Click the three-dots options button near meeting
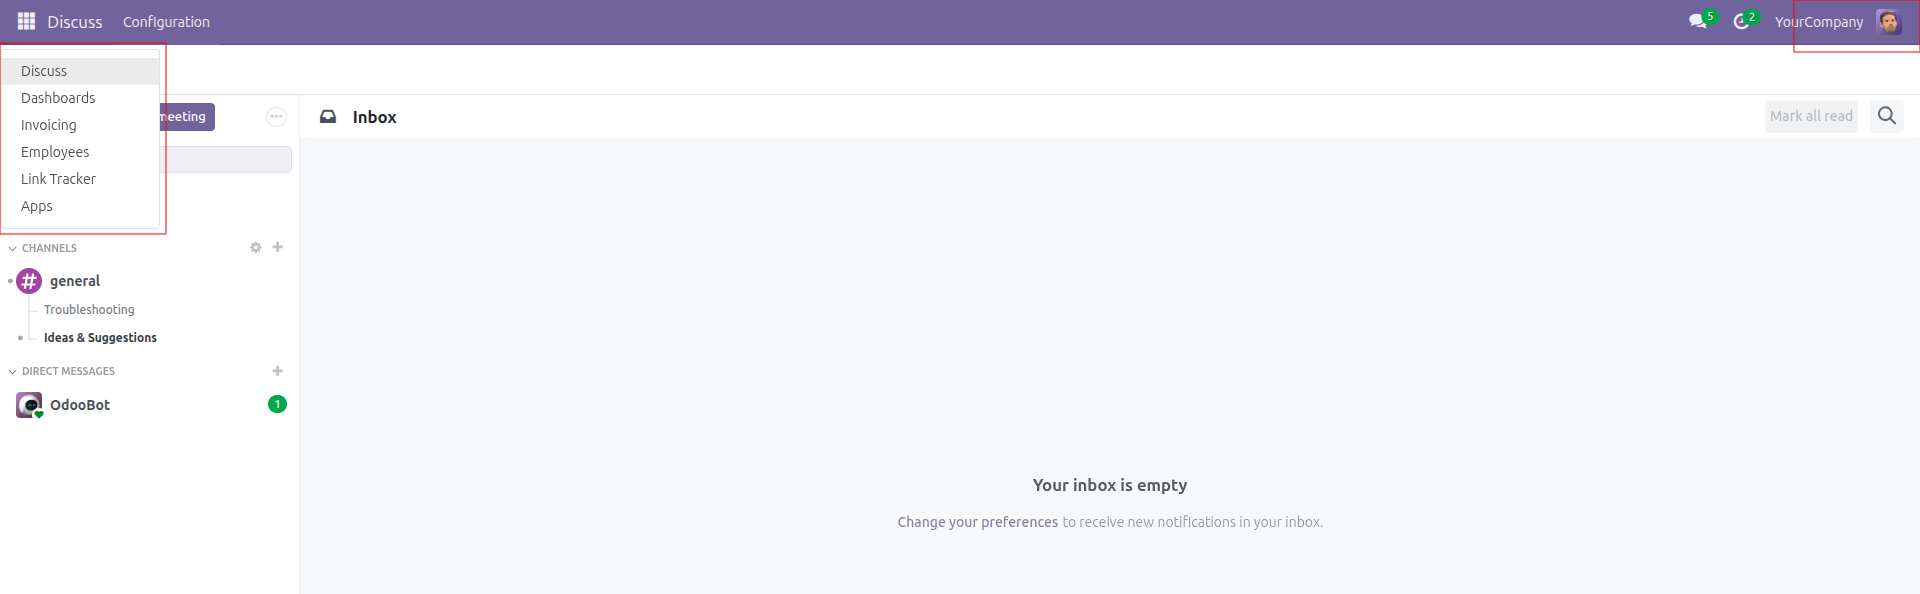The height and width of the screenshot is (594, 1920). (x=276, y=117)
